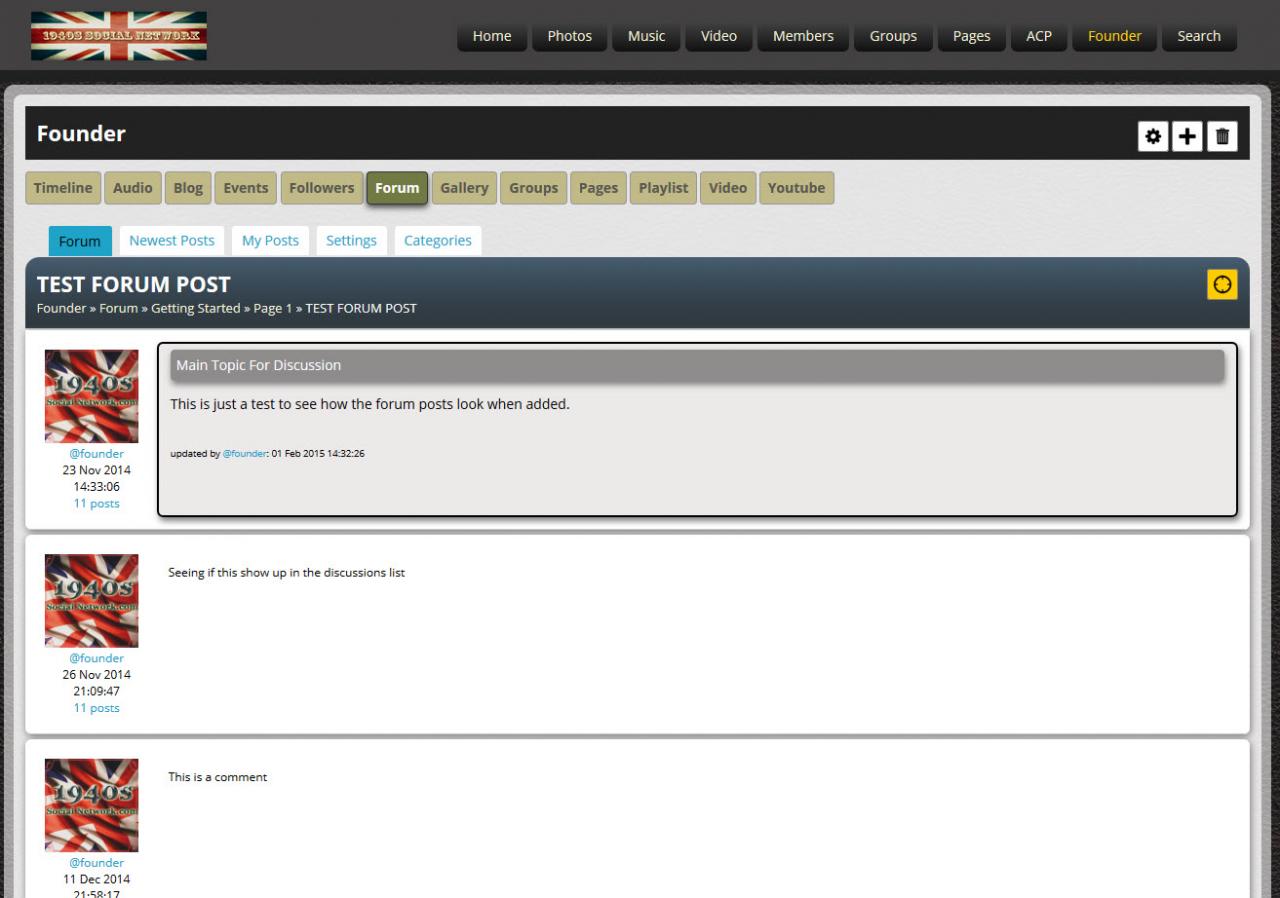1280x898 pixels.
Task: Click the plus icon in Founder header
Action: 1187,137
